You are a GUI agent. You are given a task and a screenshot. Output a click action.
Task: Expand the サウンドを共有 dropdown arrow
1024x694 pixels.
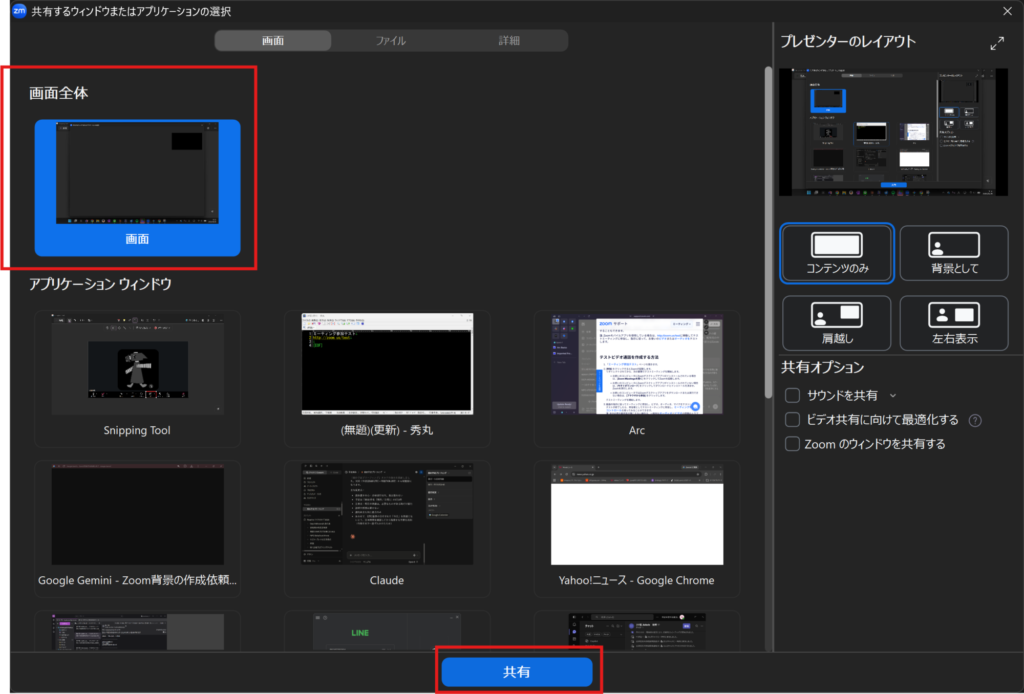[x=893, y=396]
